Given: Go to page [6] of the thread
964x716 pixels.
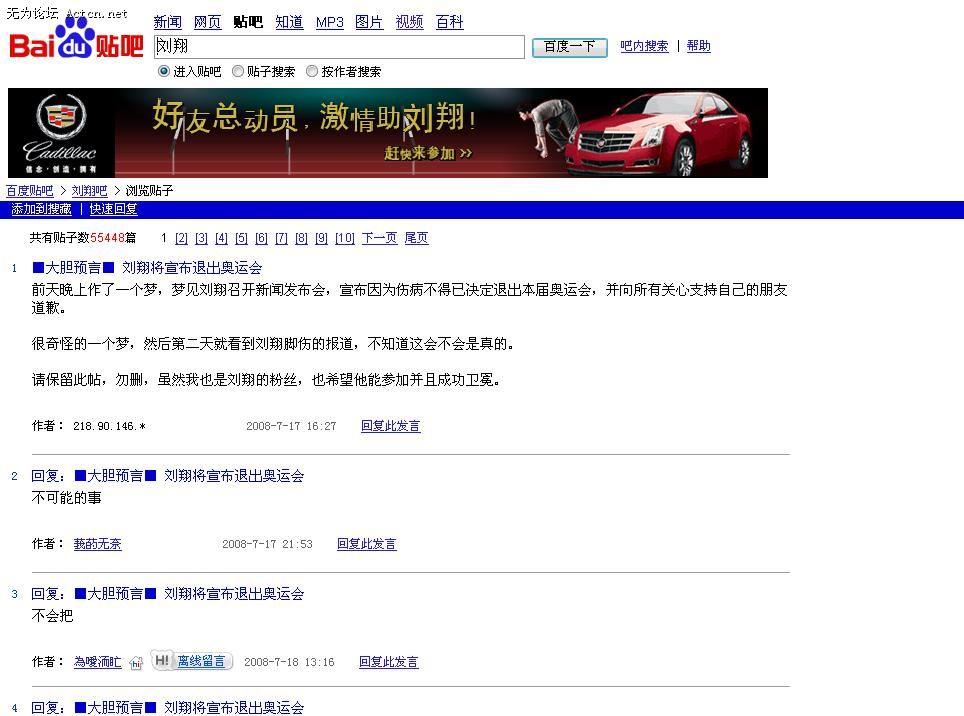Looking at the screenshot, I should point(261,238).
